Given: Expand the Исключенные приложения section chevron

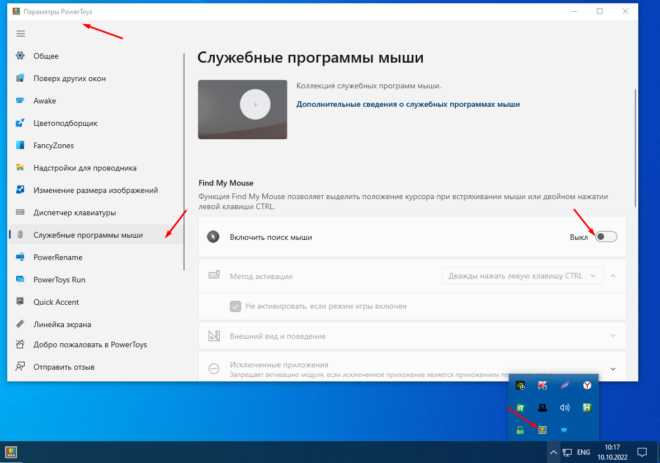Looking at the screenshot, I should pos(613,369).
